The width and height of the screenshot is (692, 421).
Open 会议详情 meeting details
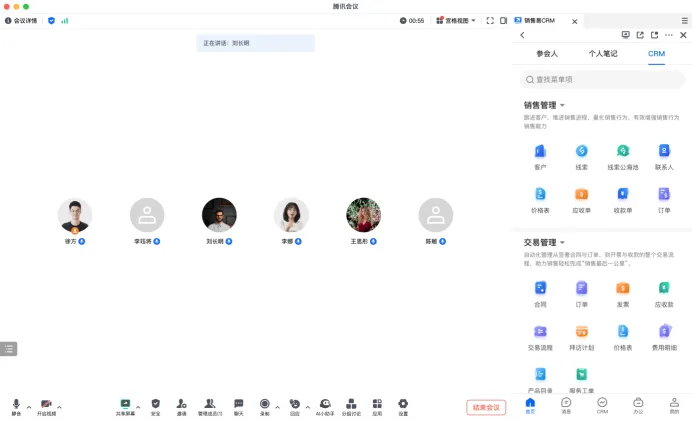tap(21, 20)
